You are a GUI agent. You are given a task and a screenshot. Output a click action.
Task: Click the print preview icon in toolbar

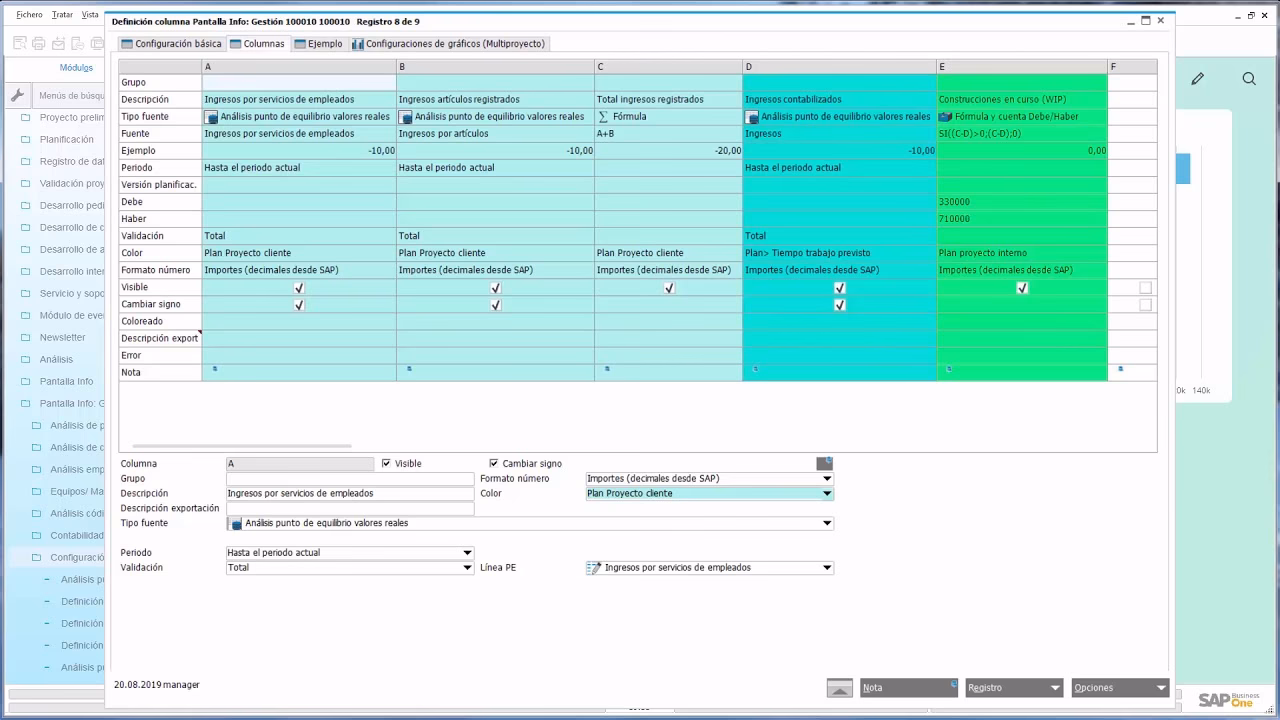tap(19, 43)
